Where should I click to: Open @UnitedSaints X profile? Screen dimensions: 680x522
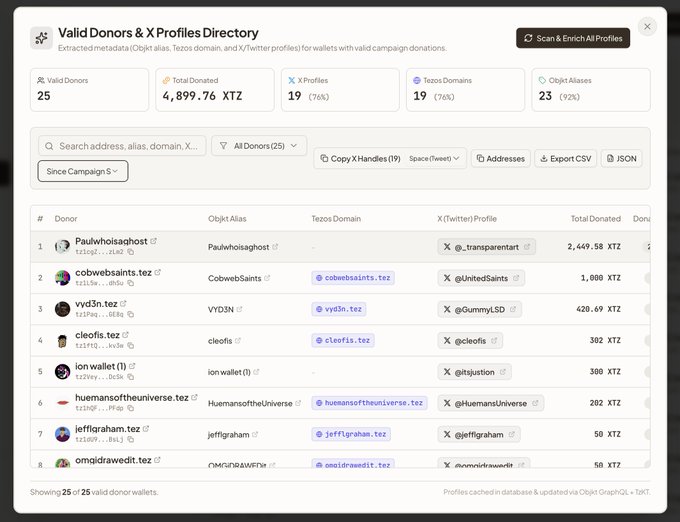pyautogui.click(x=481, y=278)
